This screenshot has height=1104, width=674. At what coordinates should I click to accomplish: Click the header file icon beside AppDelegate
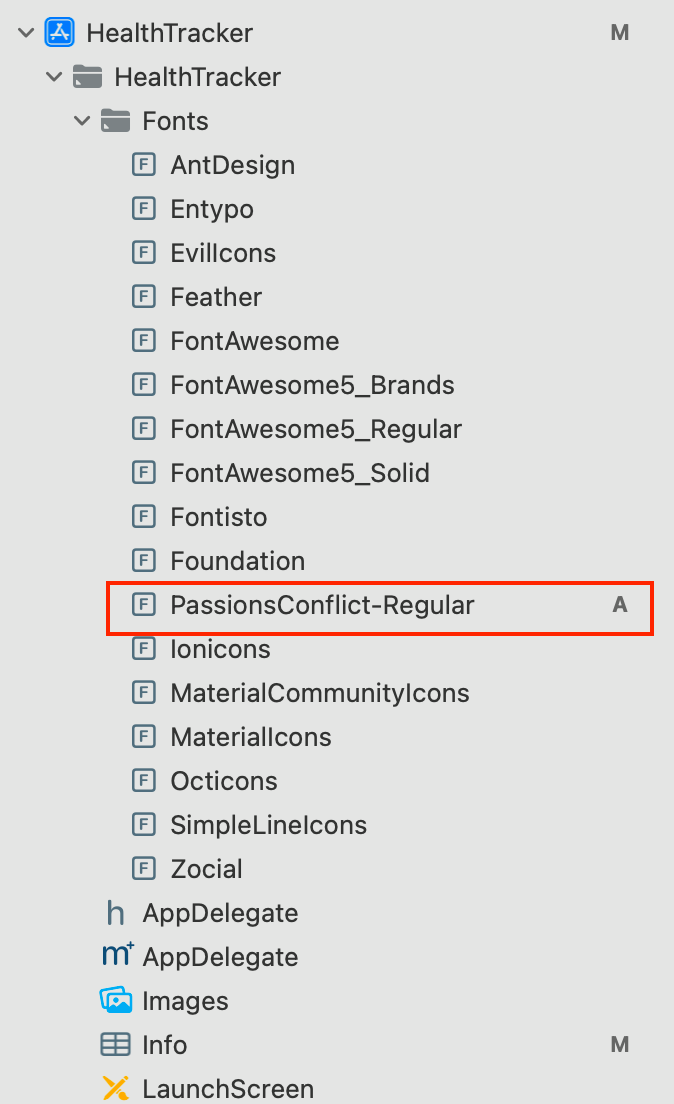coord(115,912)
